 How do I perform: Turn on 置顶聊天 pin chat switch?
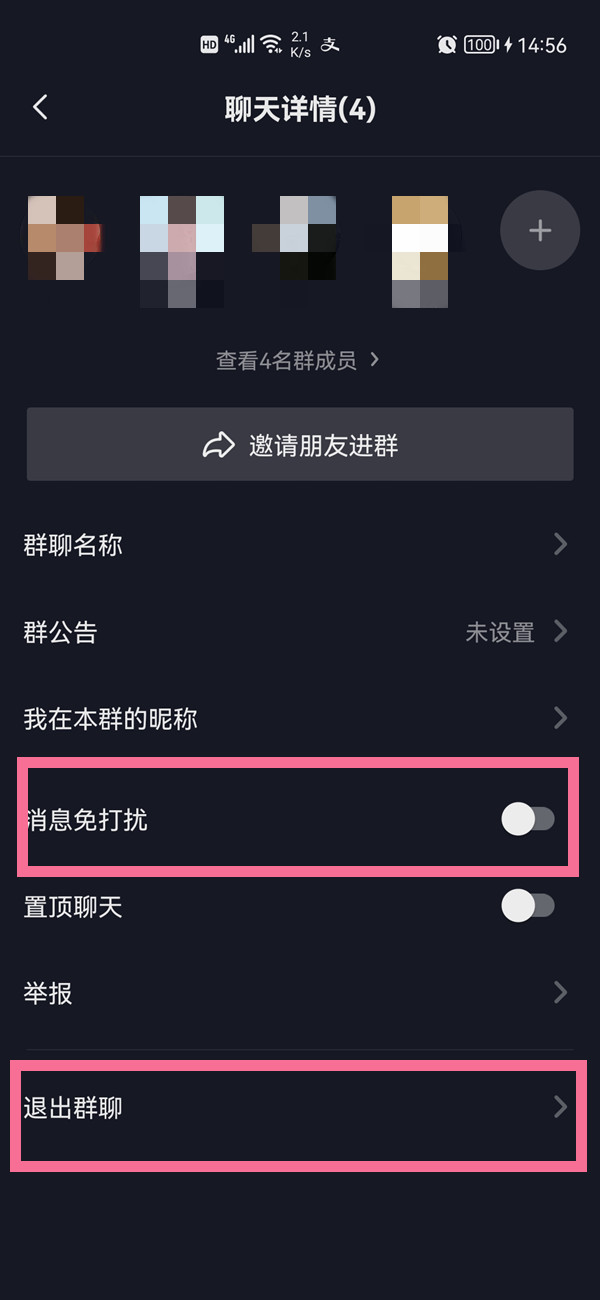coord(530,906)
